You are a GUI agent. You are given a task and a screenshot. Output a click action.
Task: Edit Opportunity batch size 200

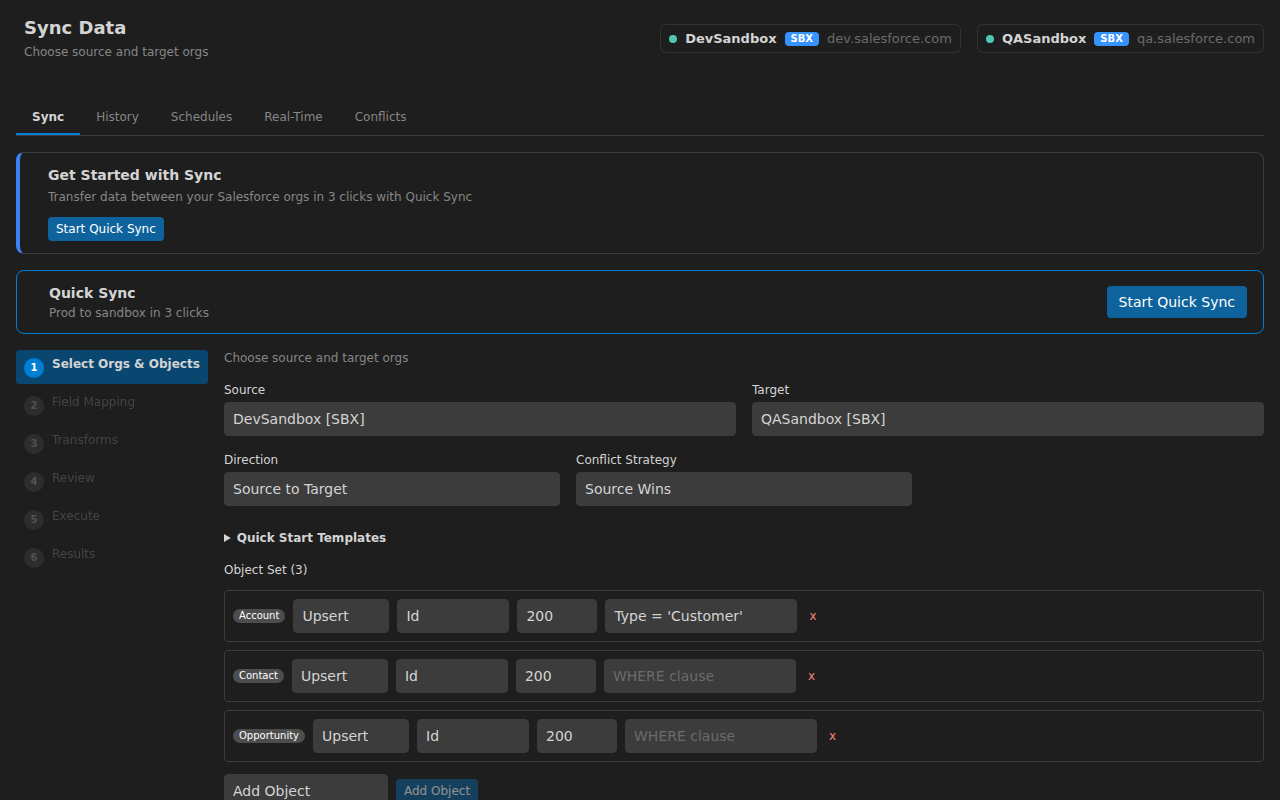coord(577,736)
